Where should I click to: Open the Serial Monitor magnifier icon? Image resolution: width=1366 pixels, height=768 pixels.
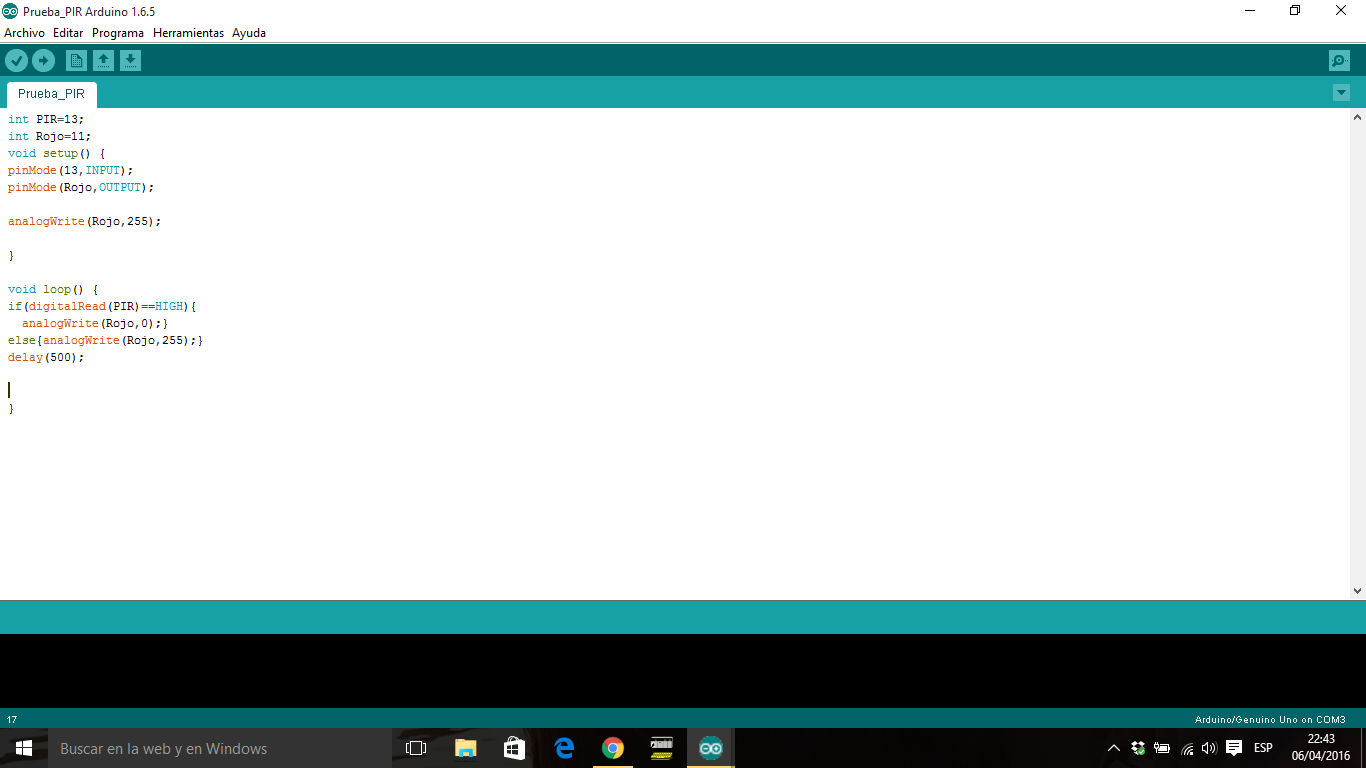point(1339,61)
